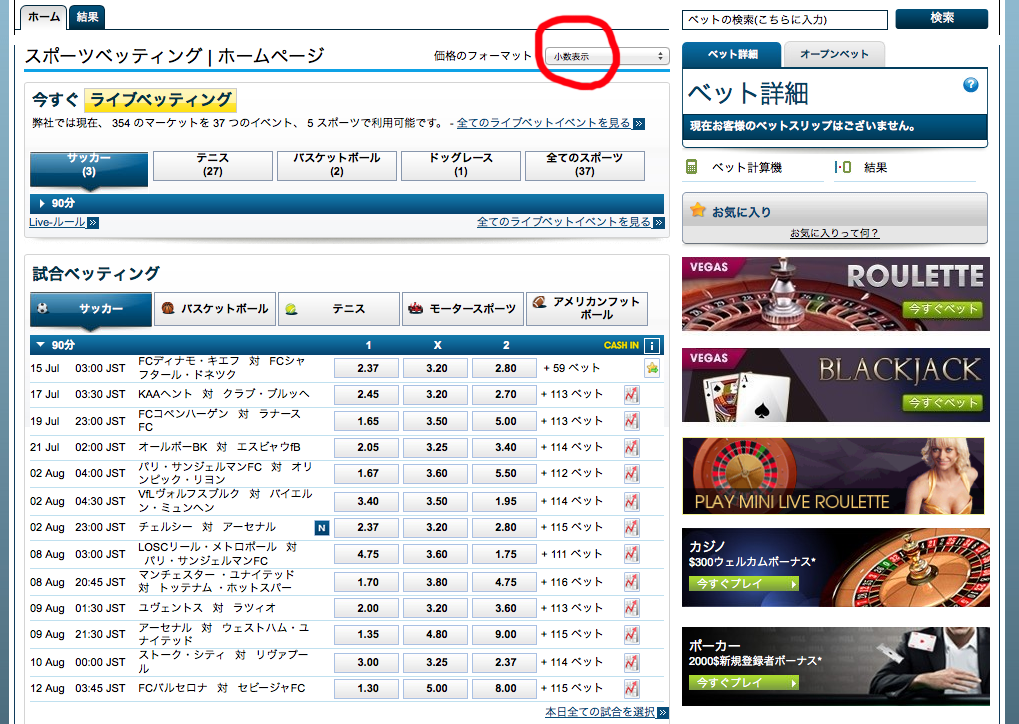
Task: Open the price format (小数表示) dropdown
Action: (607, 56)
